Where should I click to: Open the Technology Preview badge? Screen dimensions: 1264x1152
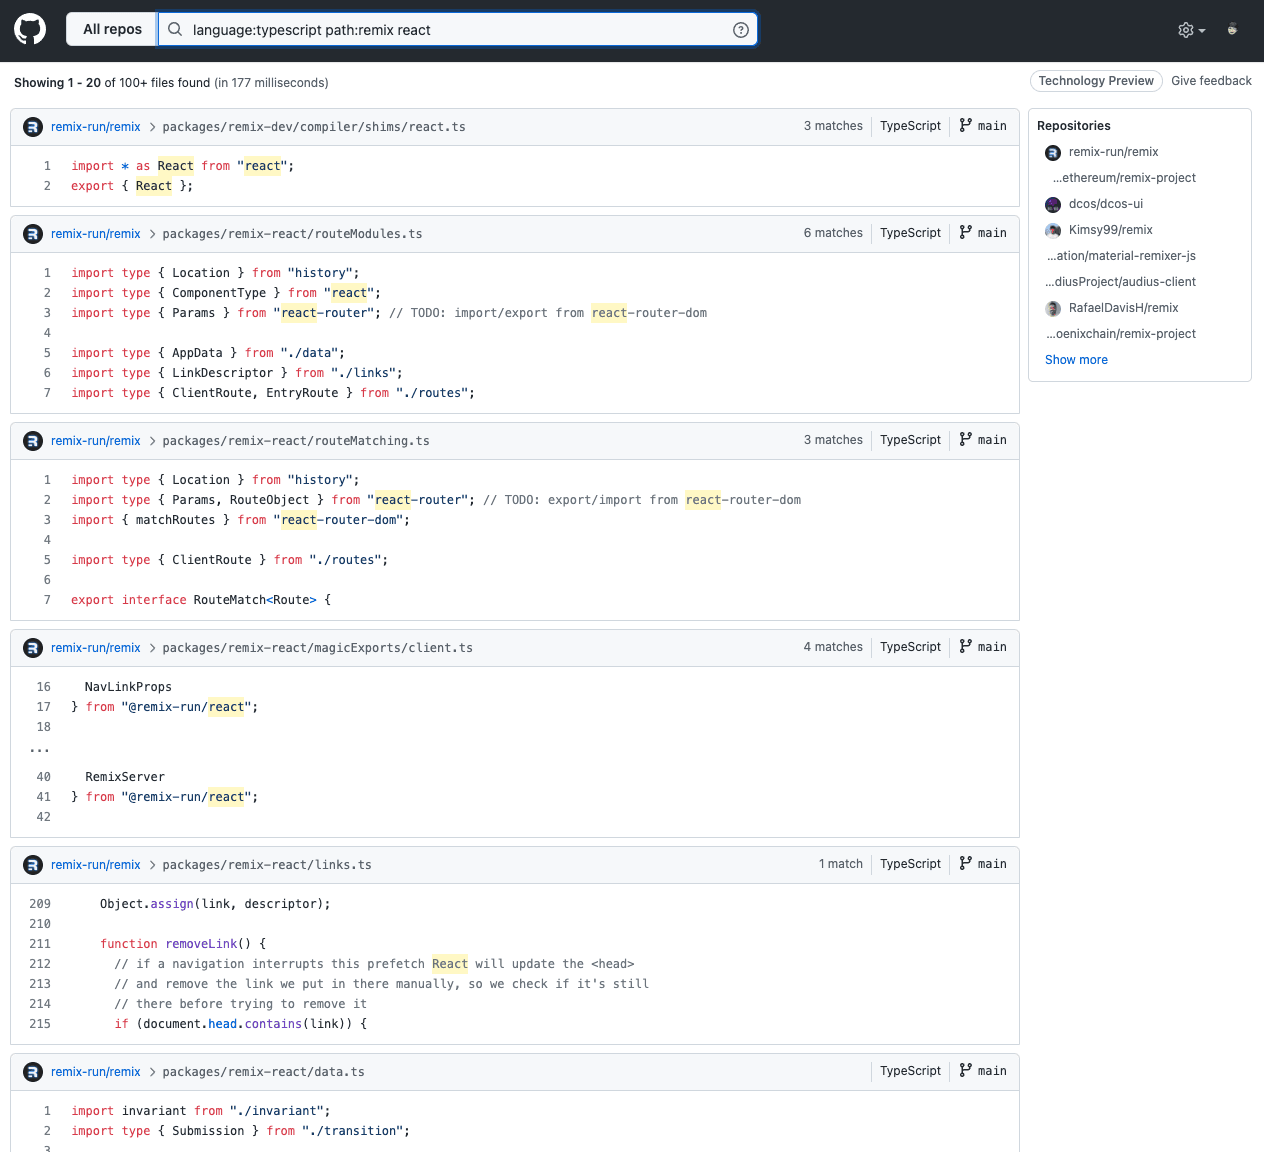1095,81
